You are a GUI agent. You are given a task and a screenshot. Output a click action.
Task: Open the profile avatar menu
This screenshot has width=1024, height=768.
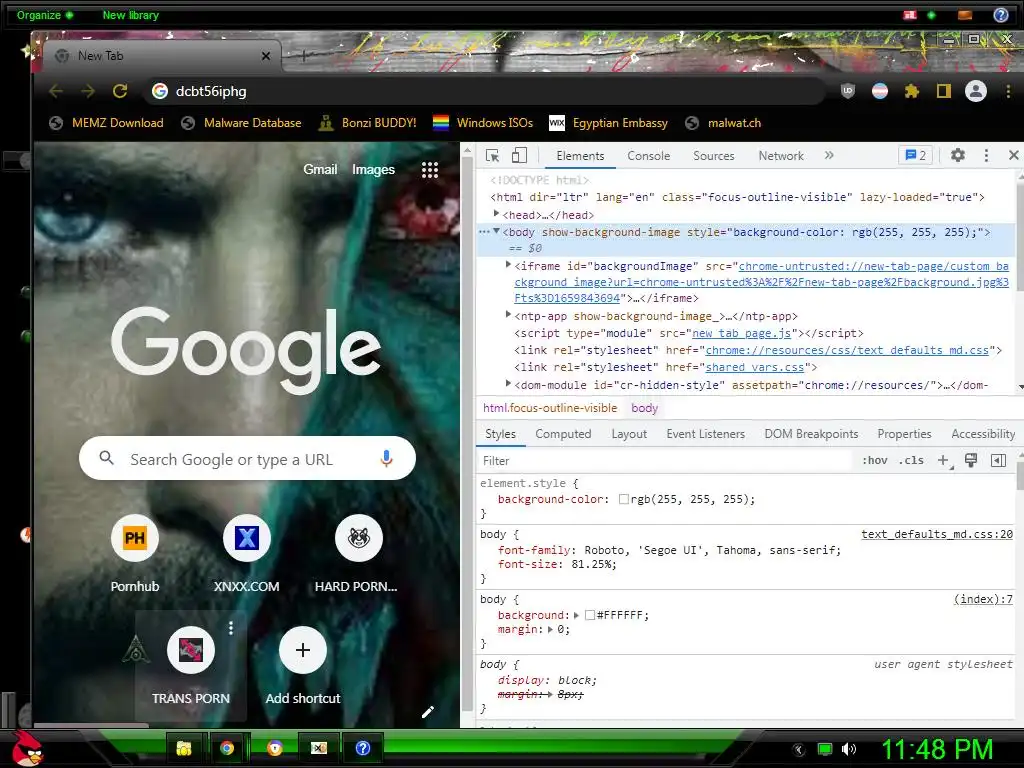click(976, 91)
